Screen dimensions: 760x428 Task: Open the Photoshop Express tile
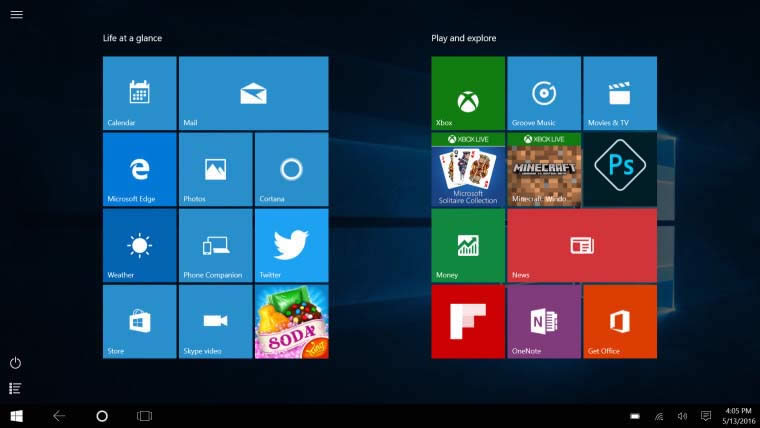coord(619,169)
